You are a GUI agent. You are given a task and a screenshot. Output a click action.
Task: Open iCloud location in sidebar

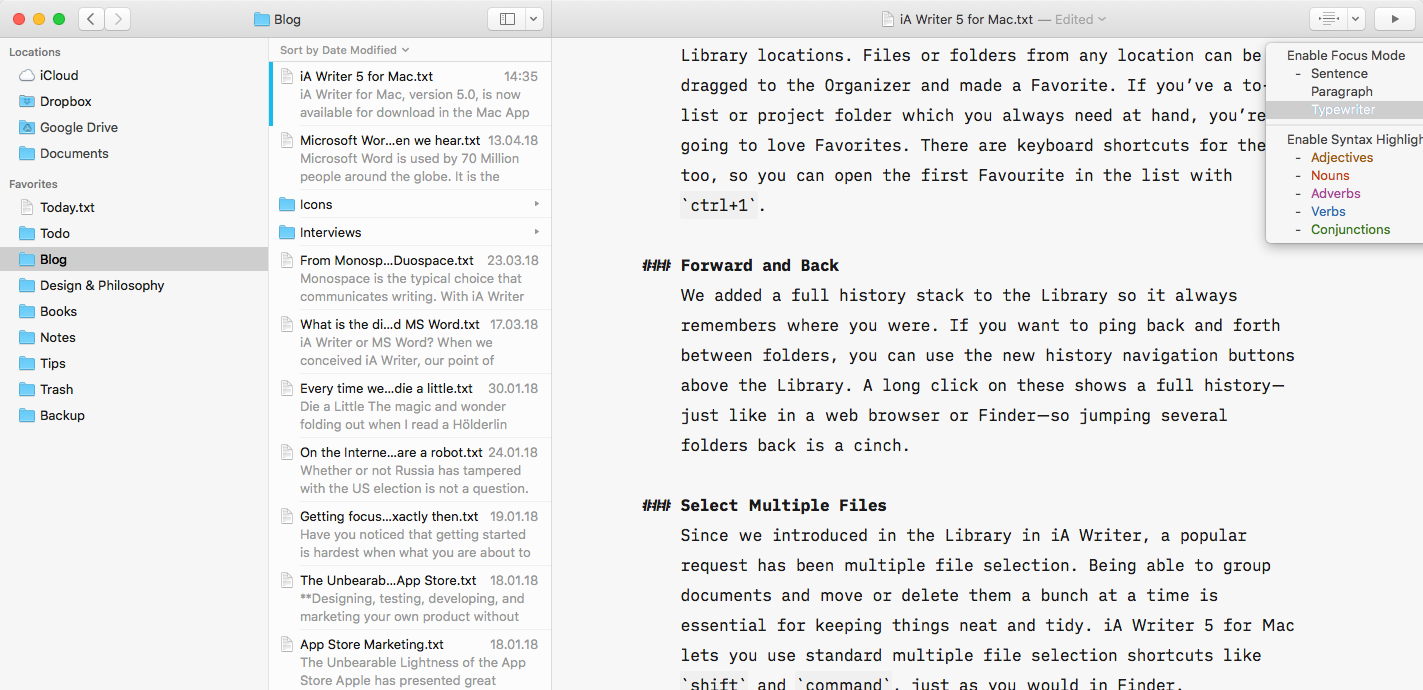(58, 75)
